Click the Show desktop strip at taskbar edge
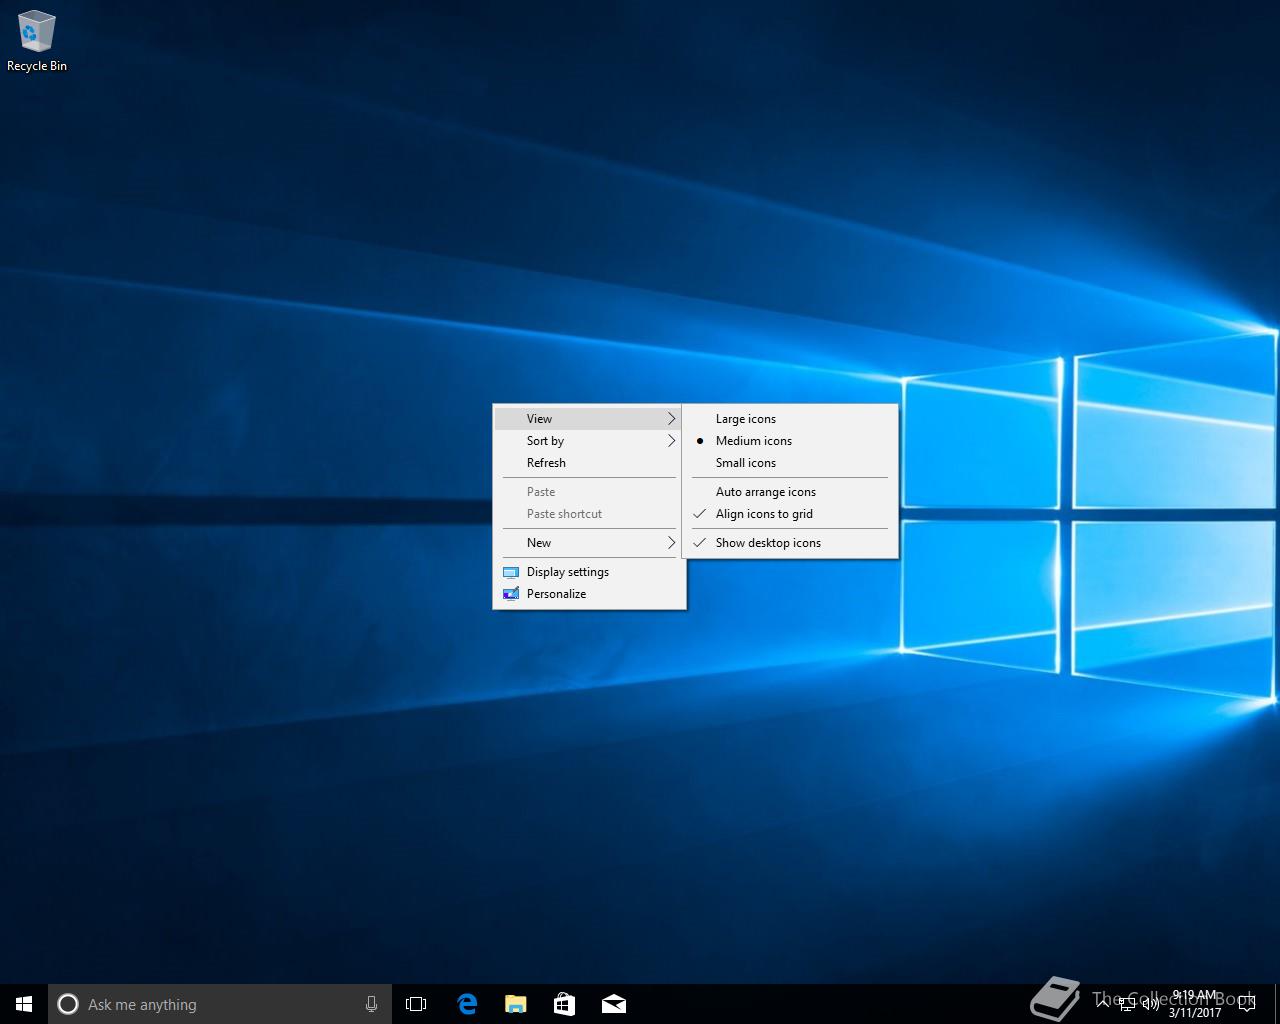Image resolution: width=1280 pixels, height=1024 pixels. pyautogui.click(x=1277, y=1004)
